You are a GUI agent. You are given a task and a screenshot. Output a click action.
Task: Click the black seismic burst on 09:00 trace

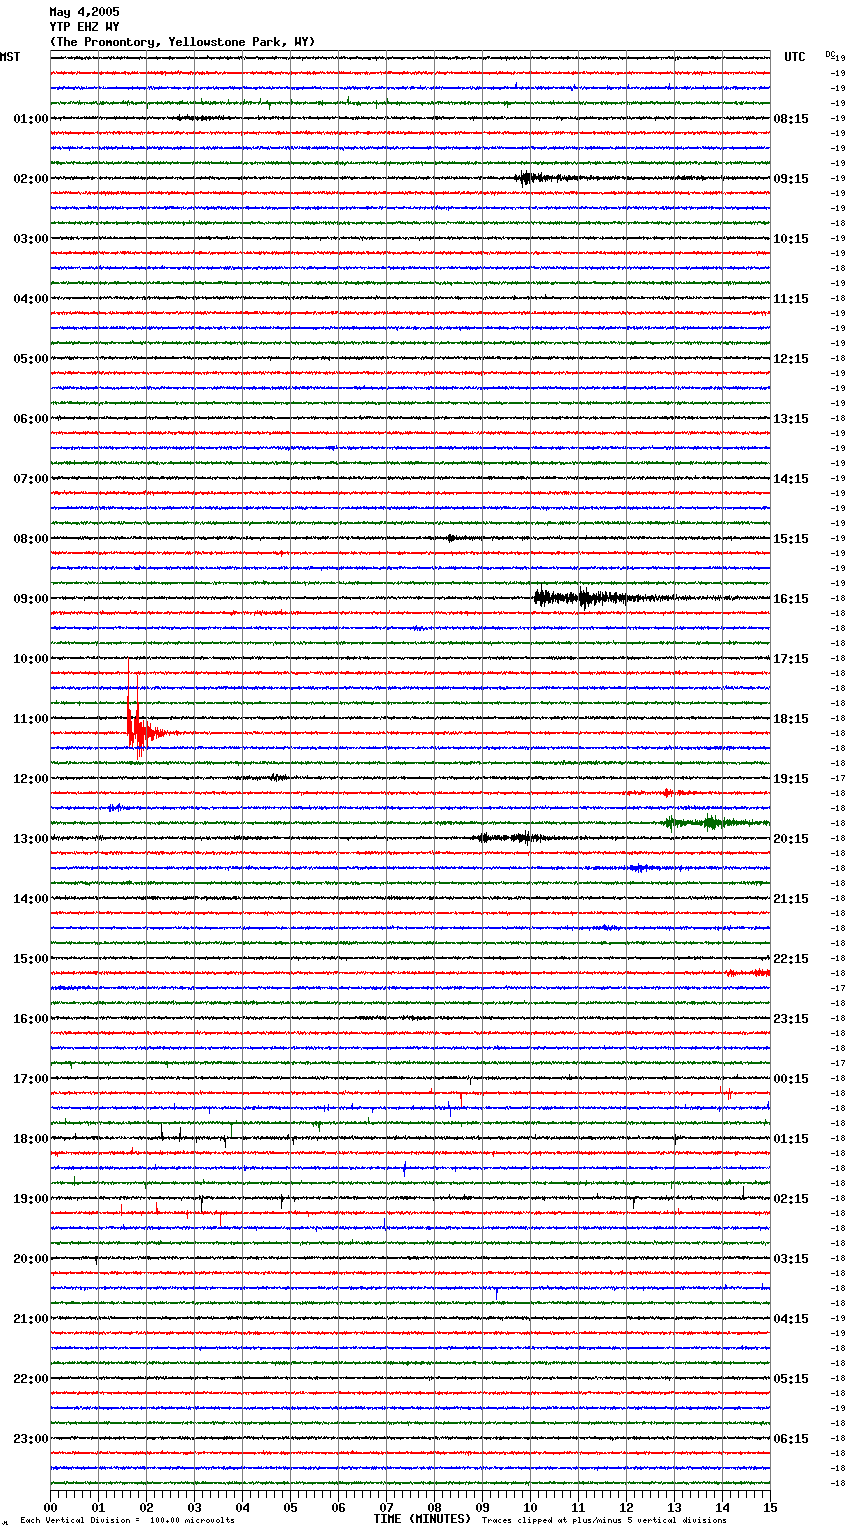pos(580,598)
